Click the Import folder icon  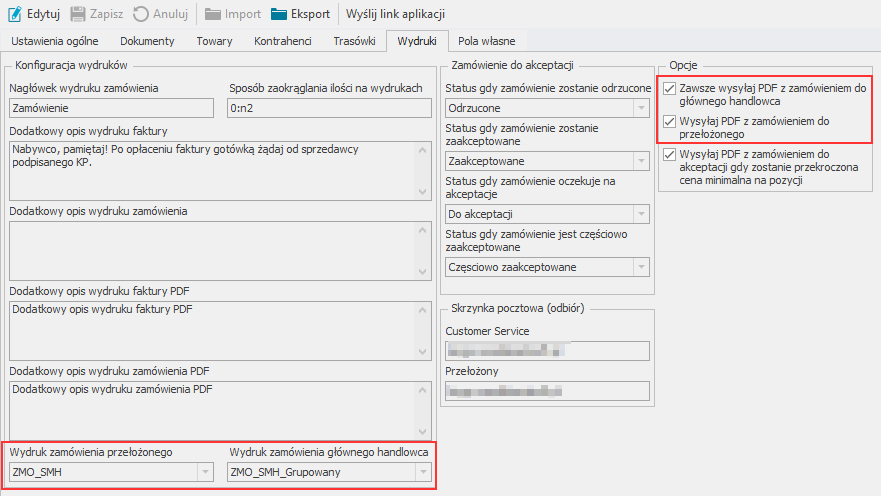[213, 14]
